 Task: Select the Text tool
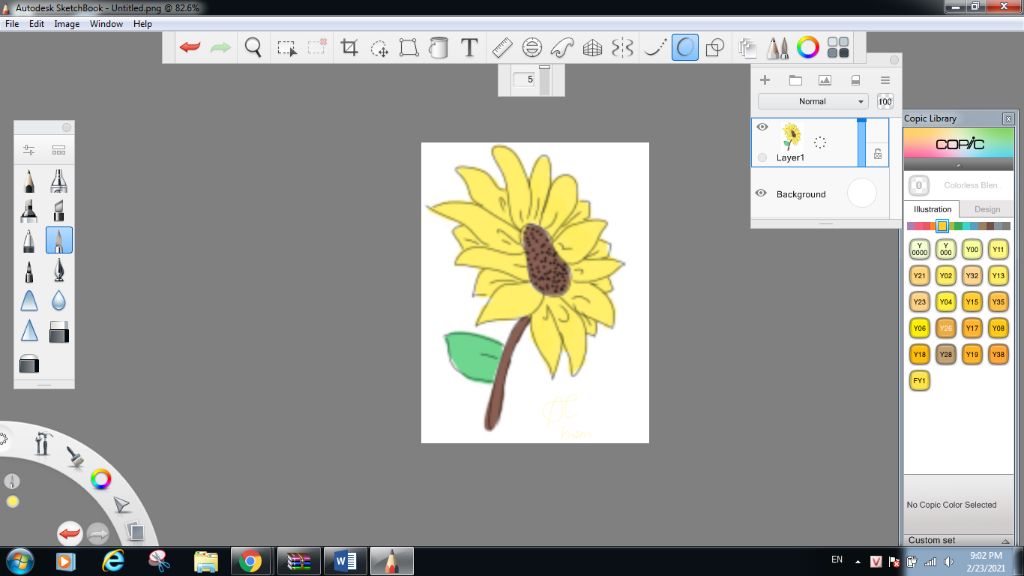coord(469,48)
